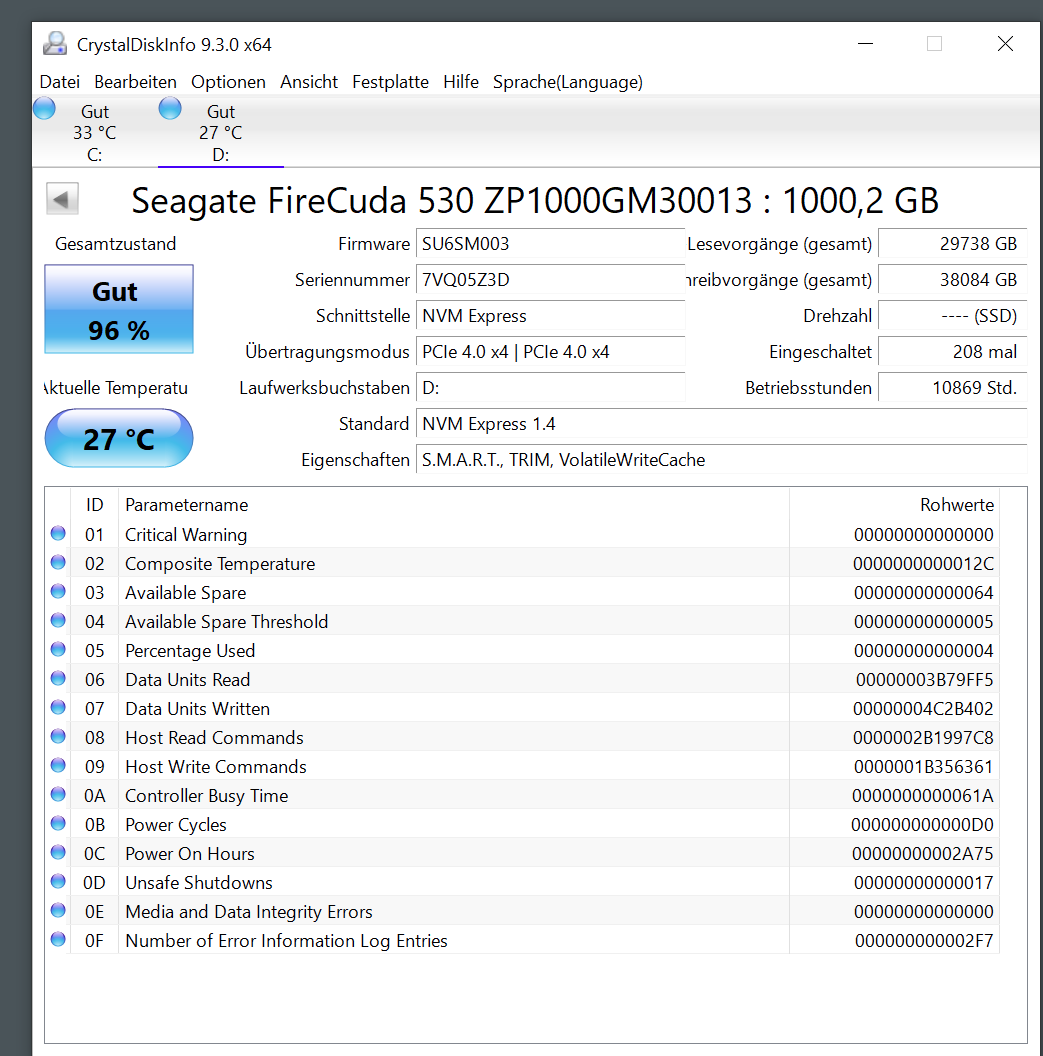Switch to the C: drive tab
This screenshot has width=1043, height=1056.
point(94,133)
